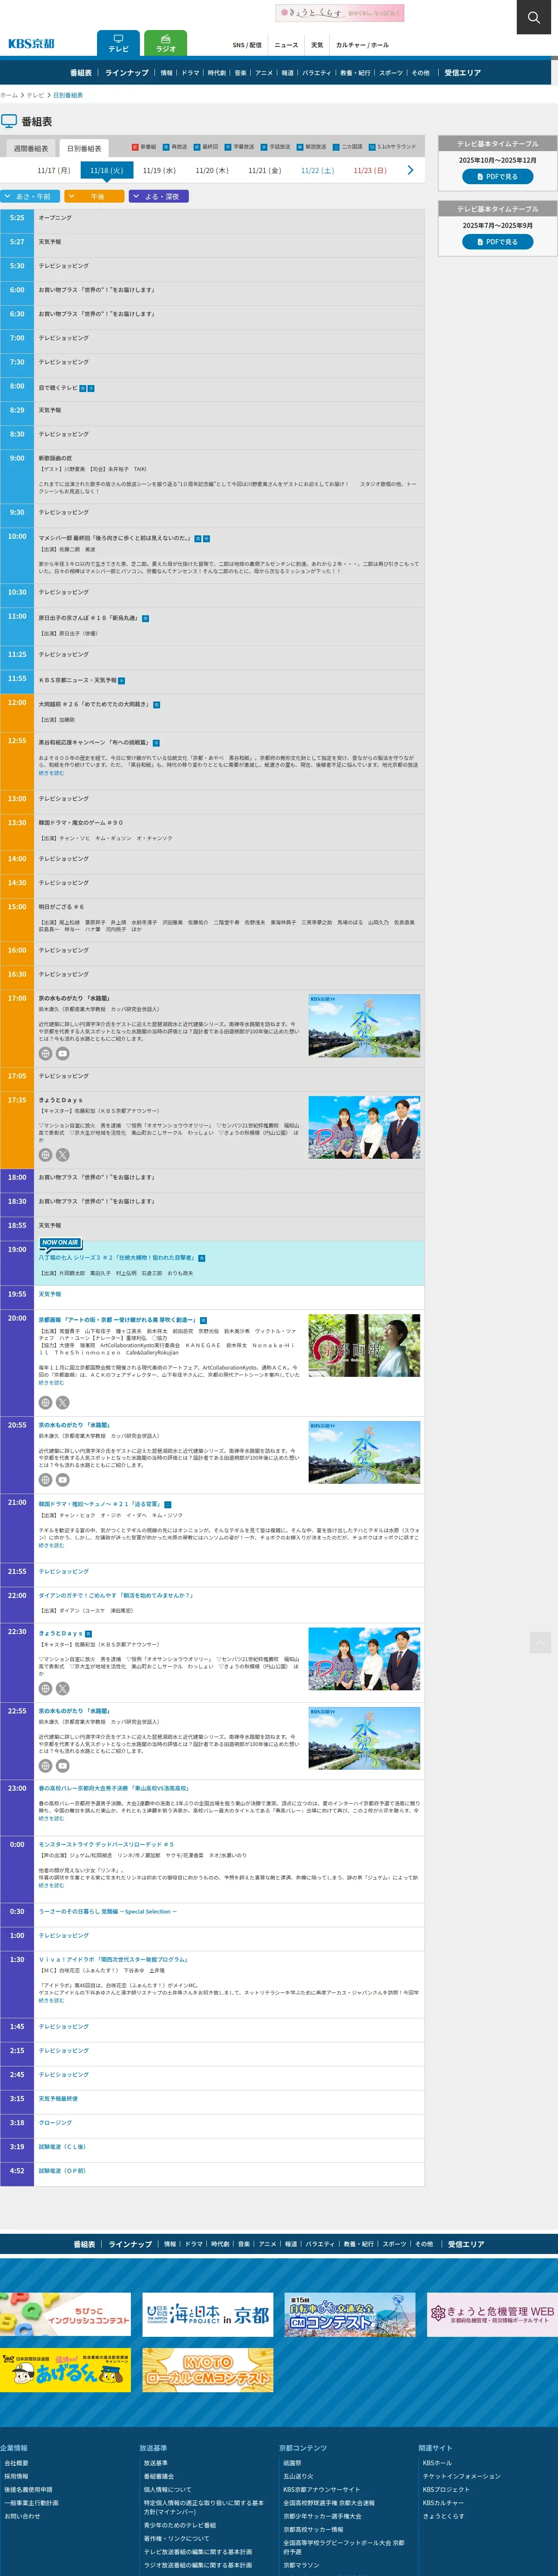Click the scroll-to-top arrow button
The width and height of the screenshot is (558, 2576).
pyautogui.click(x=540, y=1642)
